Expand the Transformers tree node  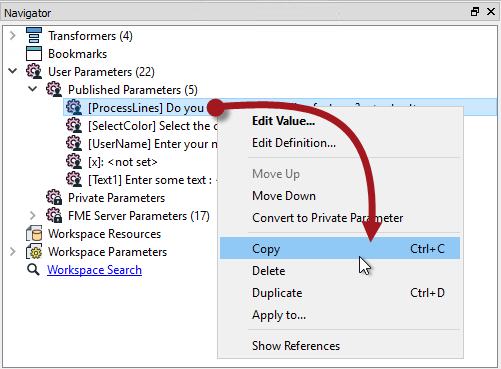(x=13, y=35)
